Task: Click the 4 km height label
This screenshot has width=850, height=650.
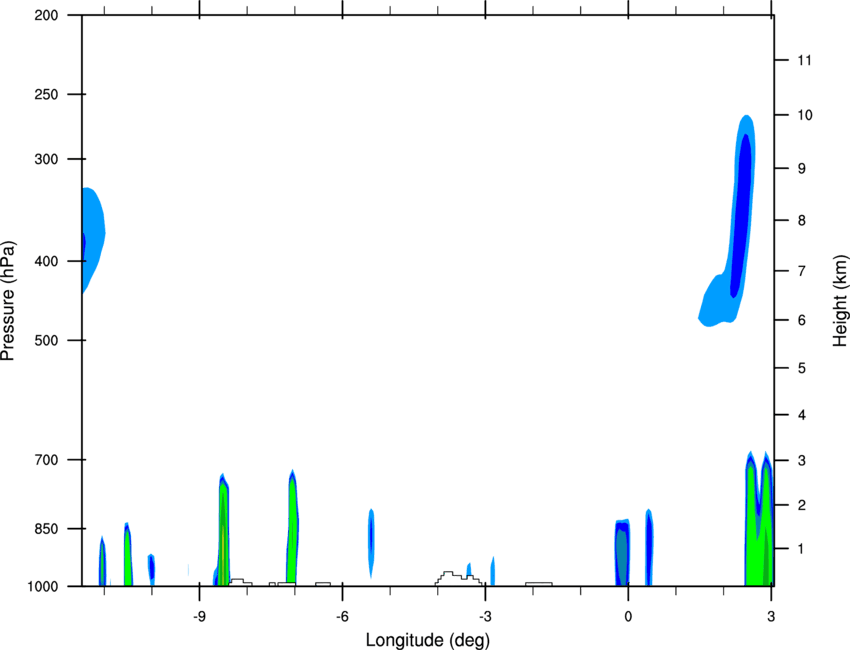Action: pyautogui.click(x=802, y=415)
